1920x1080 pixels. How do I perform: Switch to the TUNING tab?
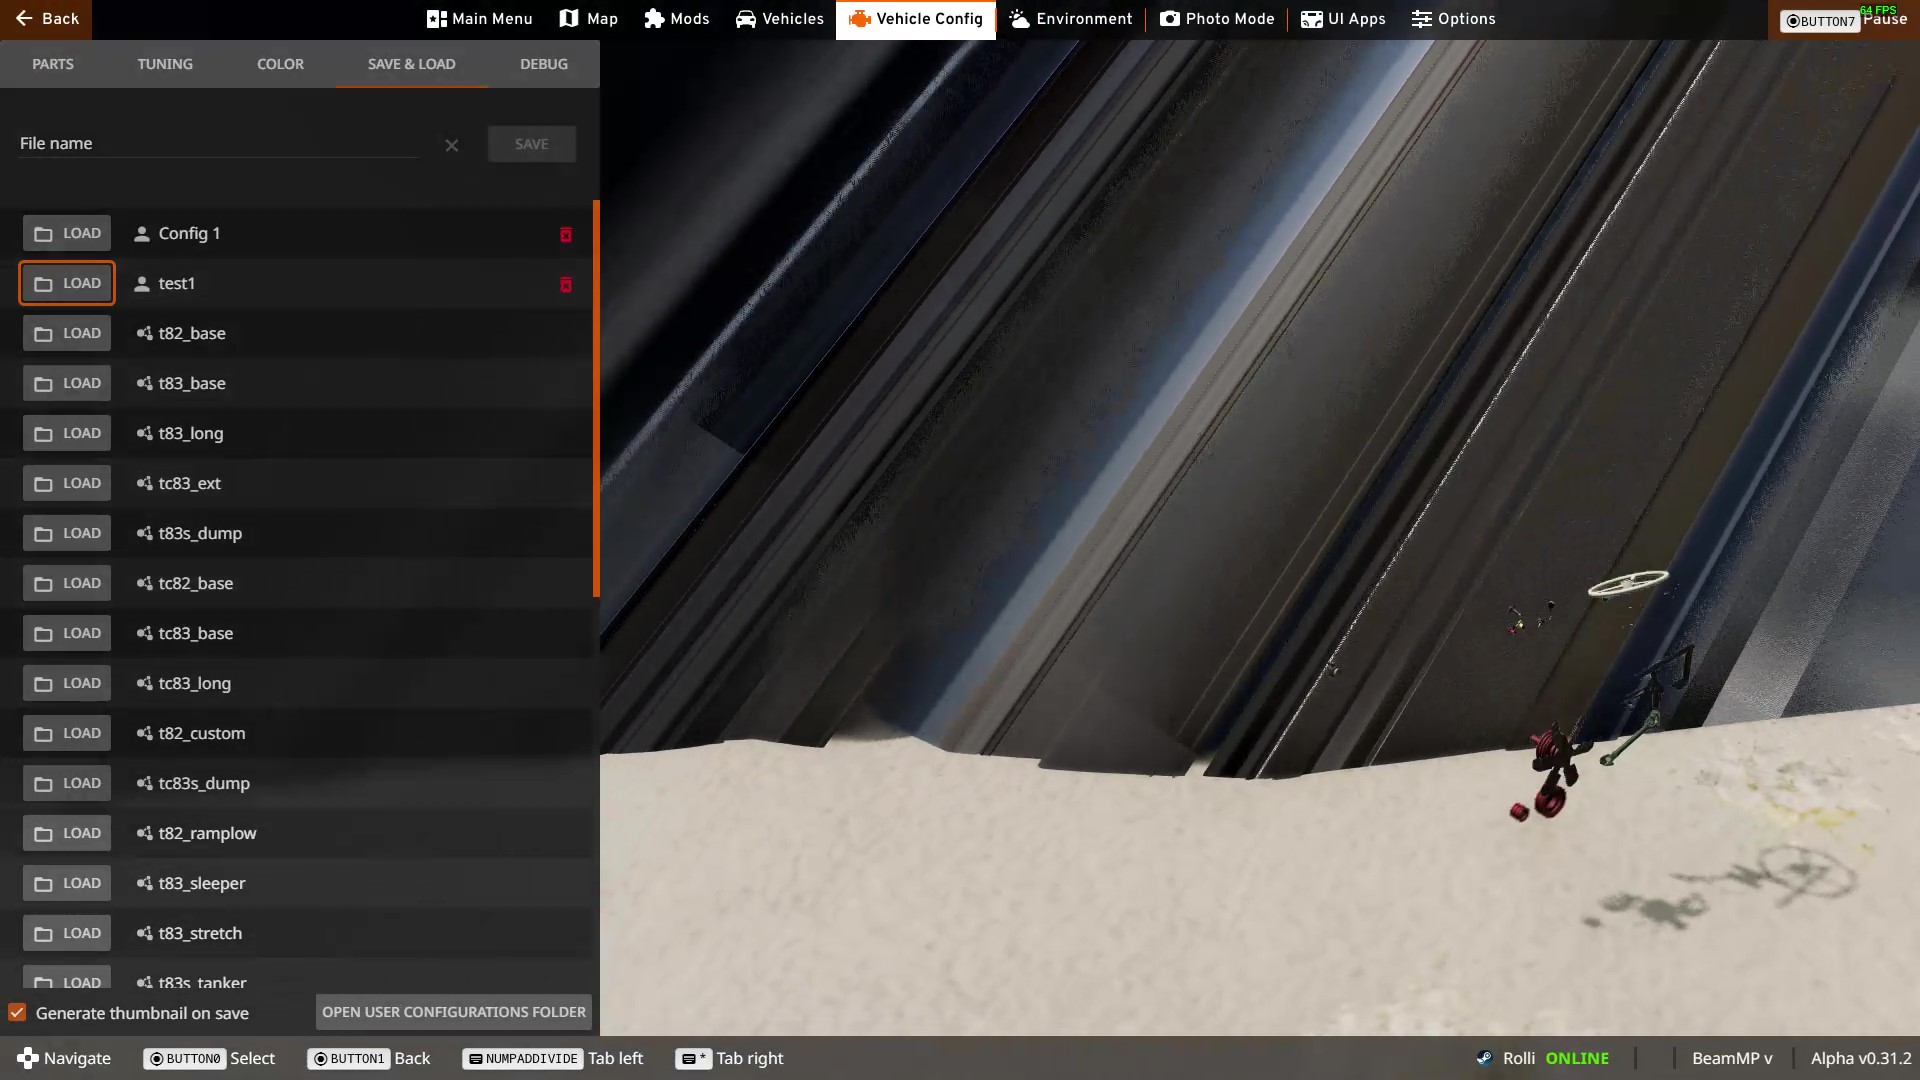(165, 64)
